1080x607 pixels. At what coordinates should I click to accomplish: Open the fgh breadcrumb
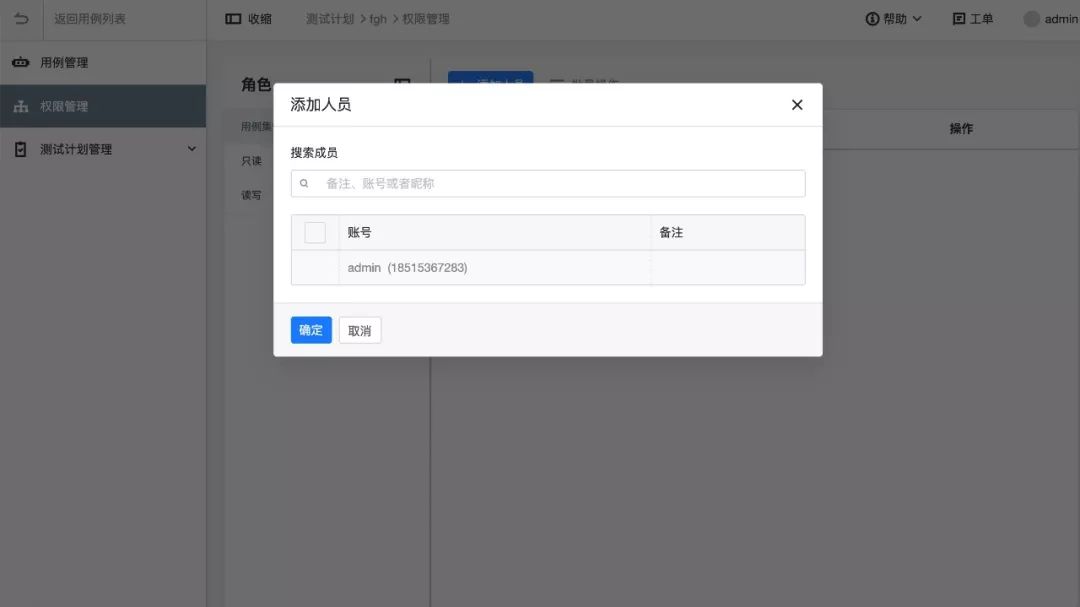[x=378, y=19]
